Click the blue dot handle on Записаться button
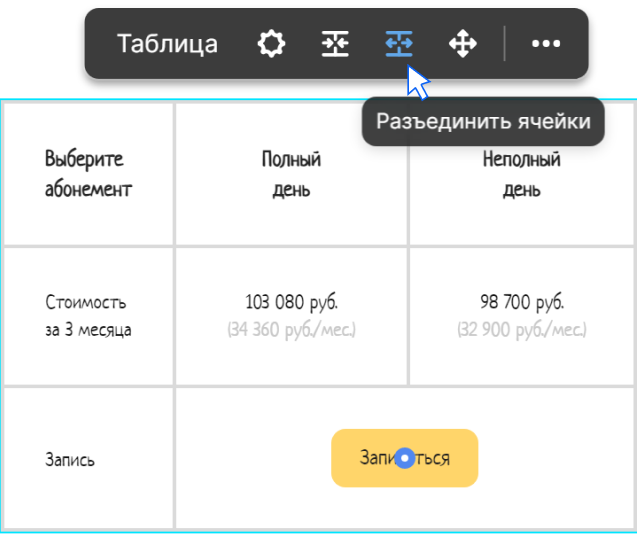The image size is (637, 534). click(x=405, y=458)
